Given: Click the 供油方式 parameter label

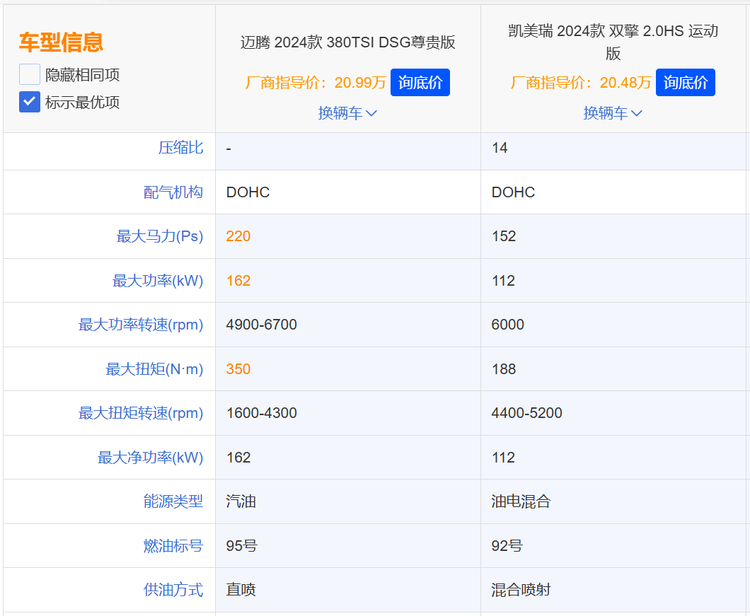Looking at the screenshot, I should pyautogui.click(x=173, y=590).
